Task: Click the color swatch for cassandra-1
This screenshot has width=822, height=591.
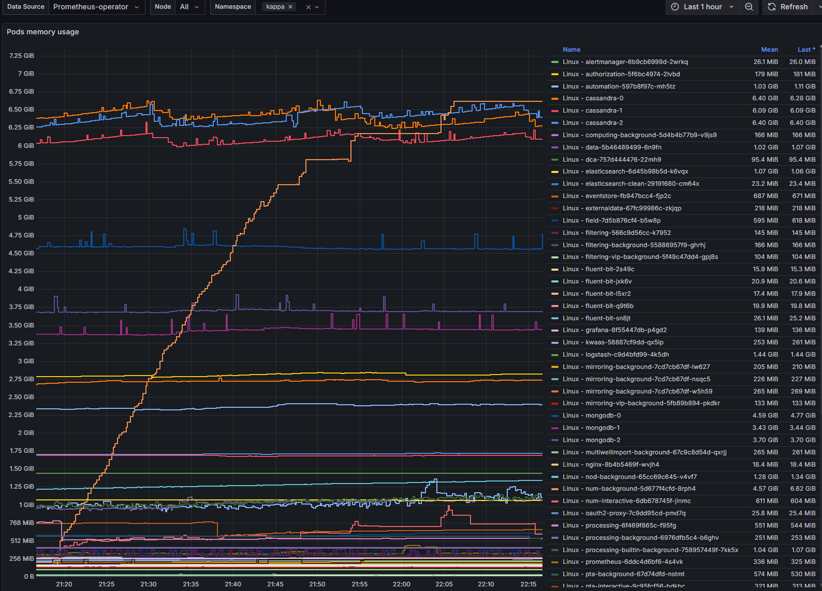Action: [x=555, y=111]
